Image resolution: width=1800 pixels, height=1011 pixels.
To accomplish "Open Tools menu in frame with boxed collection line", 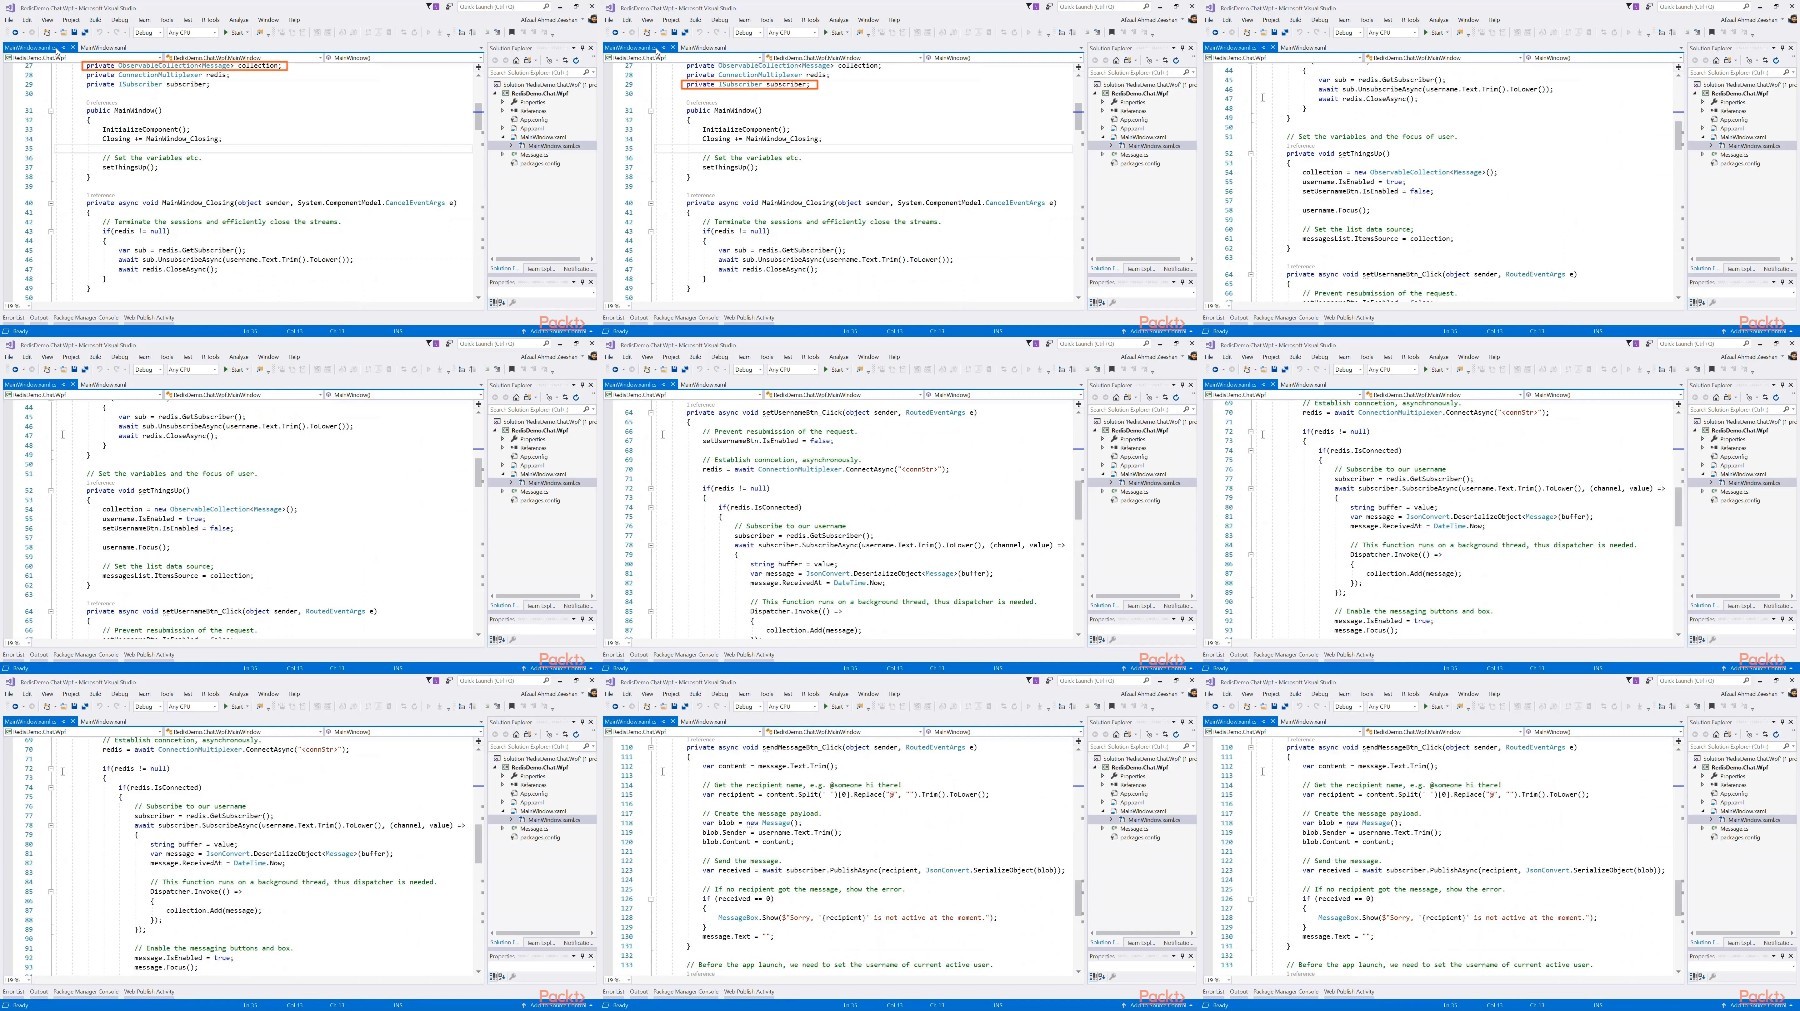I will coord(167,20).
